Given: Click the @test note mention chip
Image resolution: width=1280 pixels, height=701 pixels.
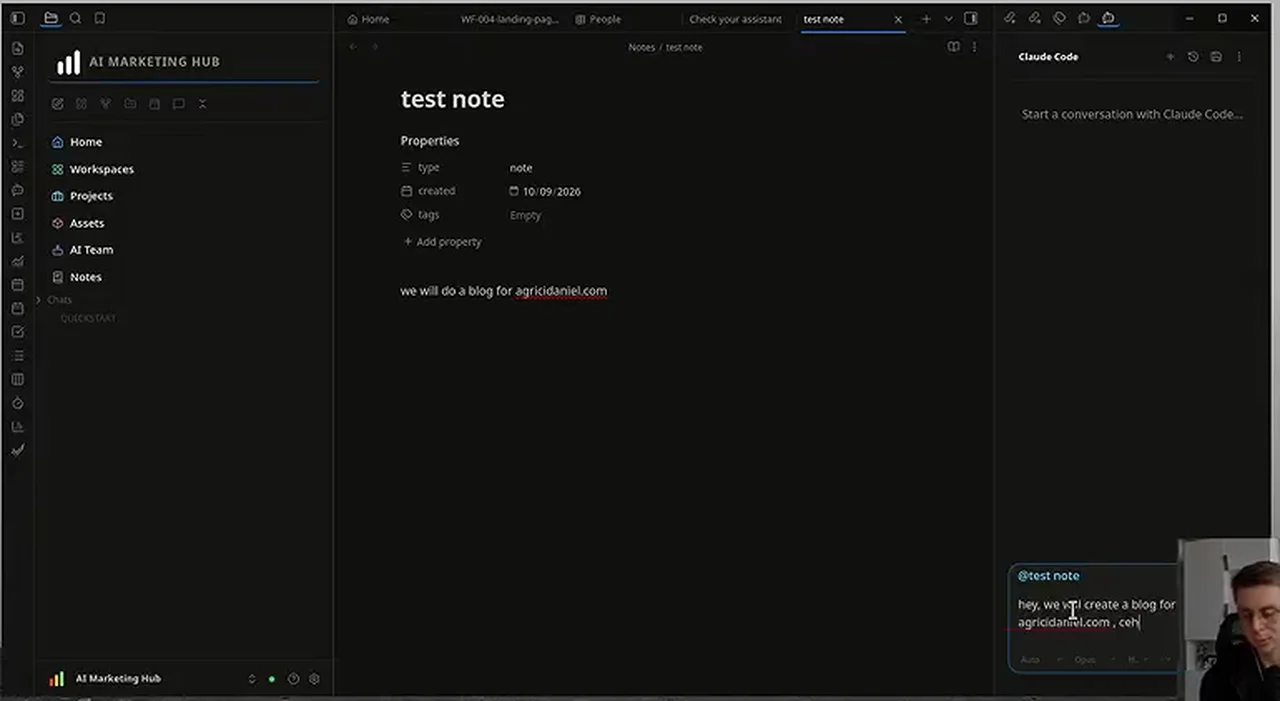Looking at the screenshot, I should pyautogui.click(x=1048, y=576).
